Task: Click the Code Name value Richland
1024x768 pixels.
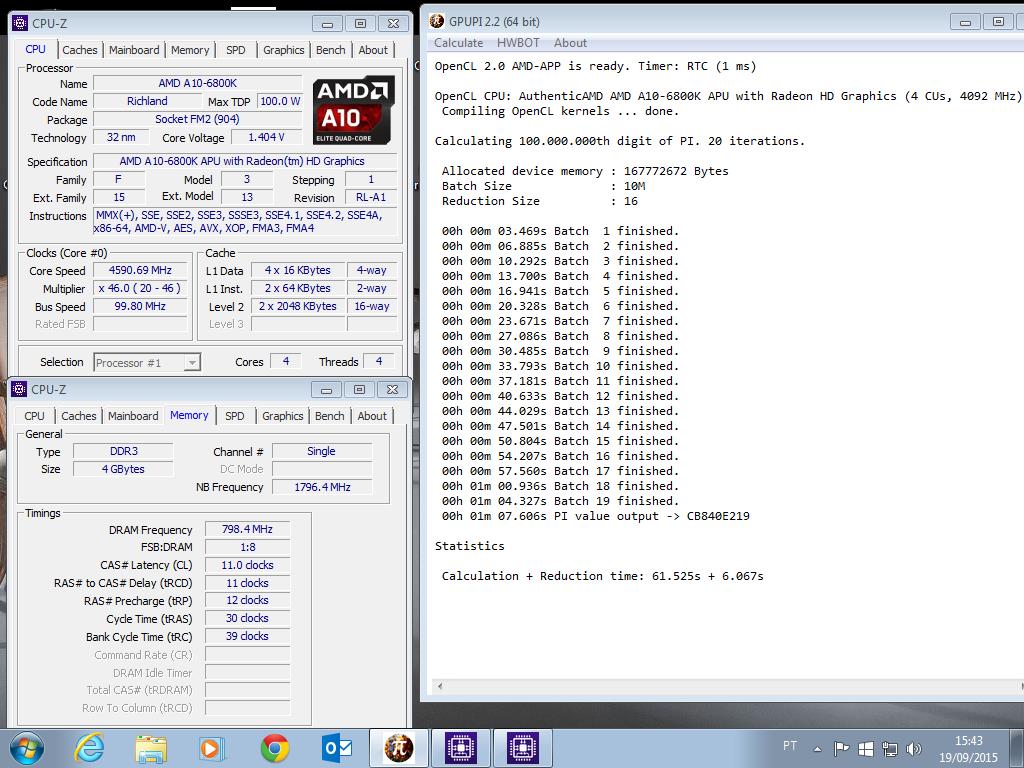Action: [147, 101]
